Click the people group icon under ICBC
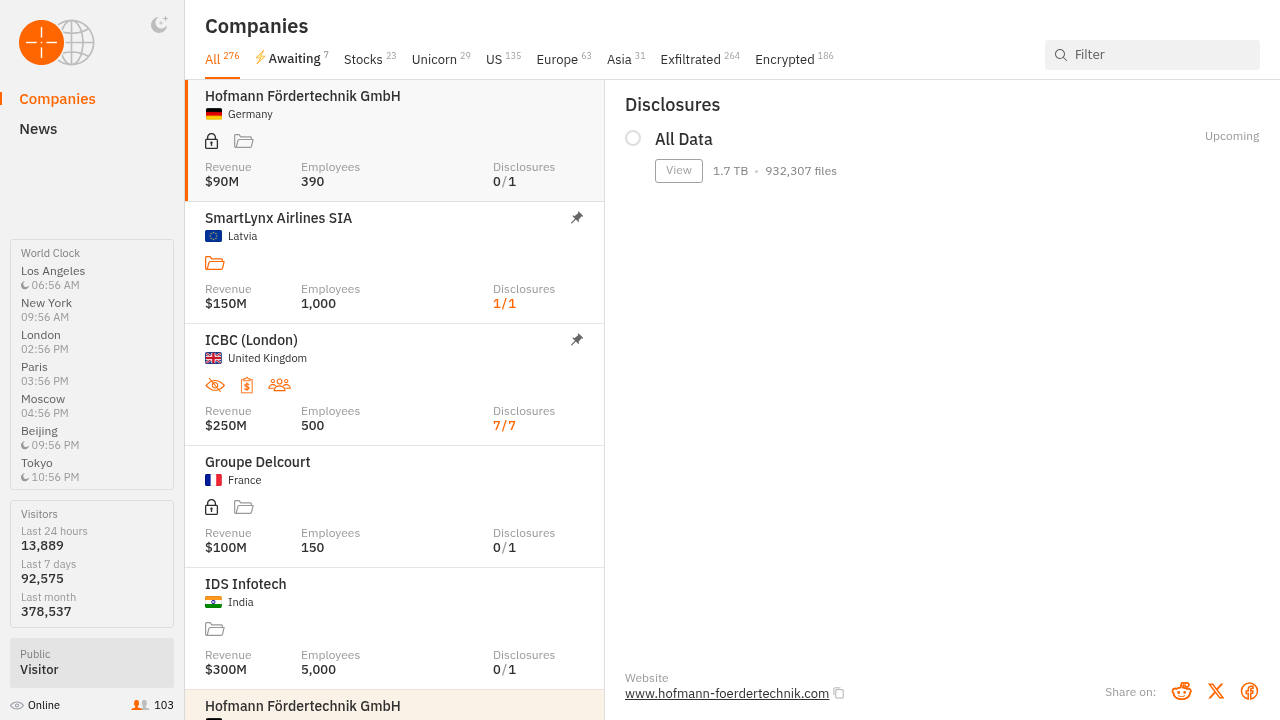The height and width of the screenshot is (720, 1280). pos(280,385)
